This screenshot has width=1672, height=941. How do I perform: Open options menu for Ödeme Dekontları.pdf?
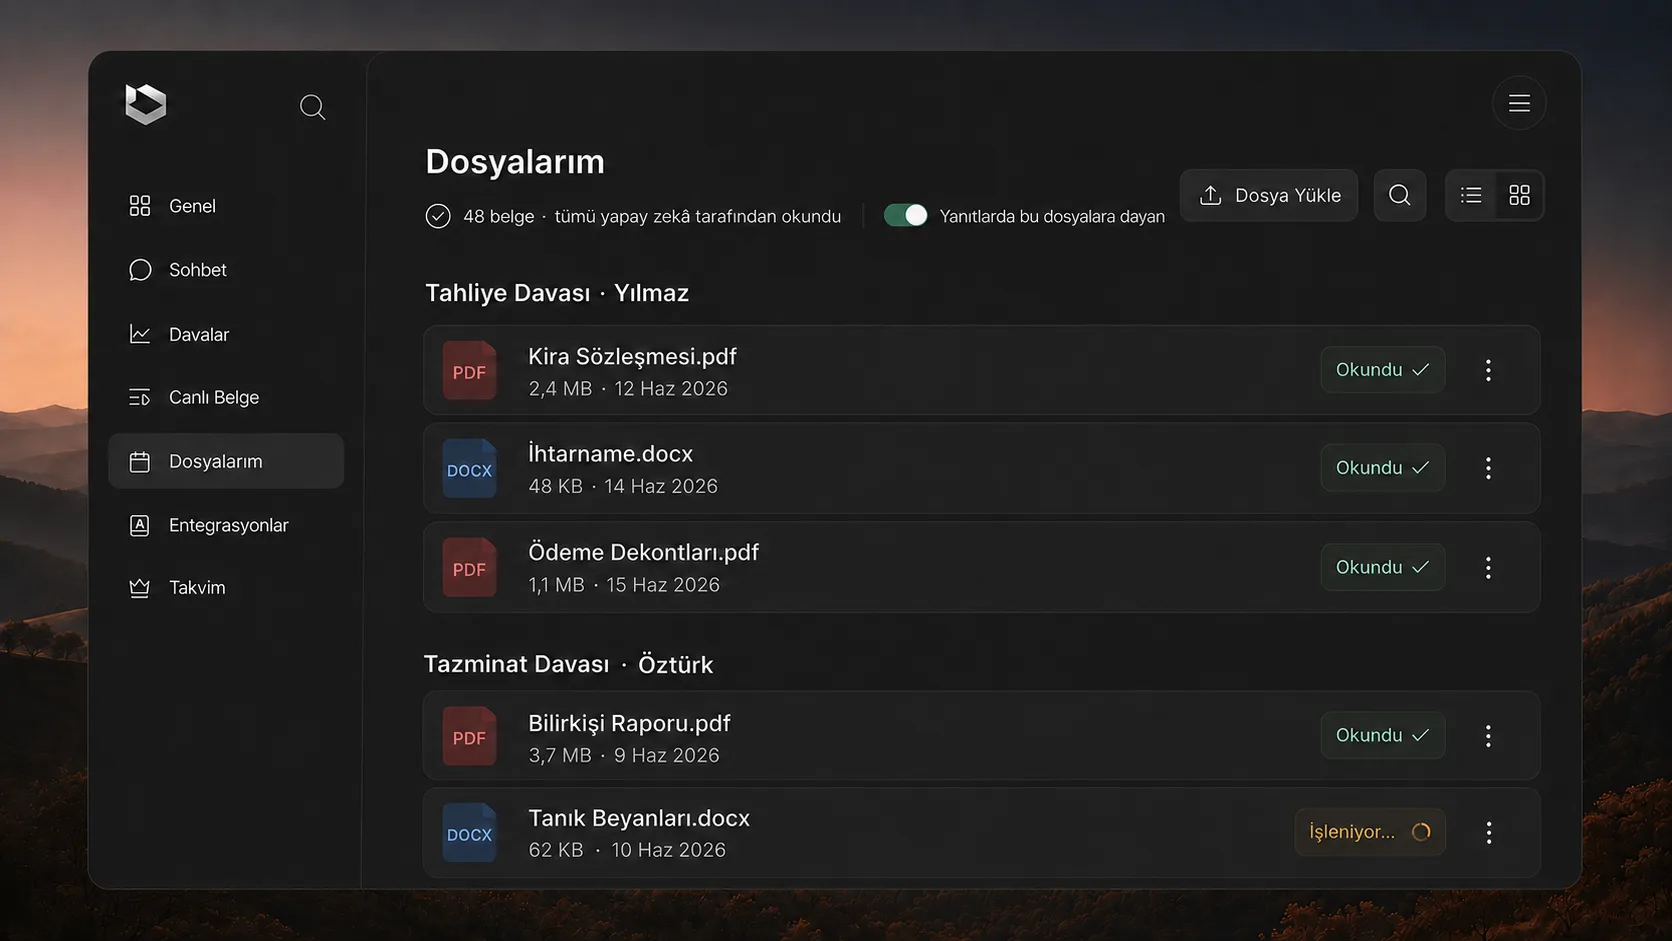1488,568
